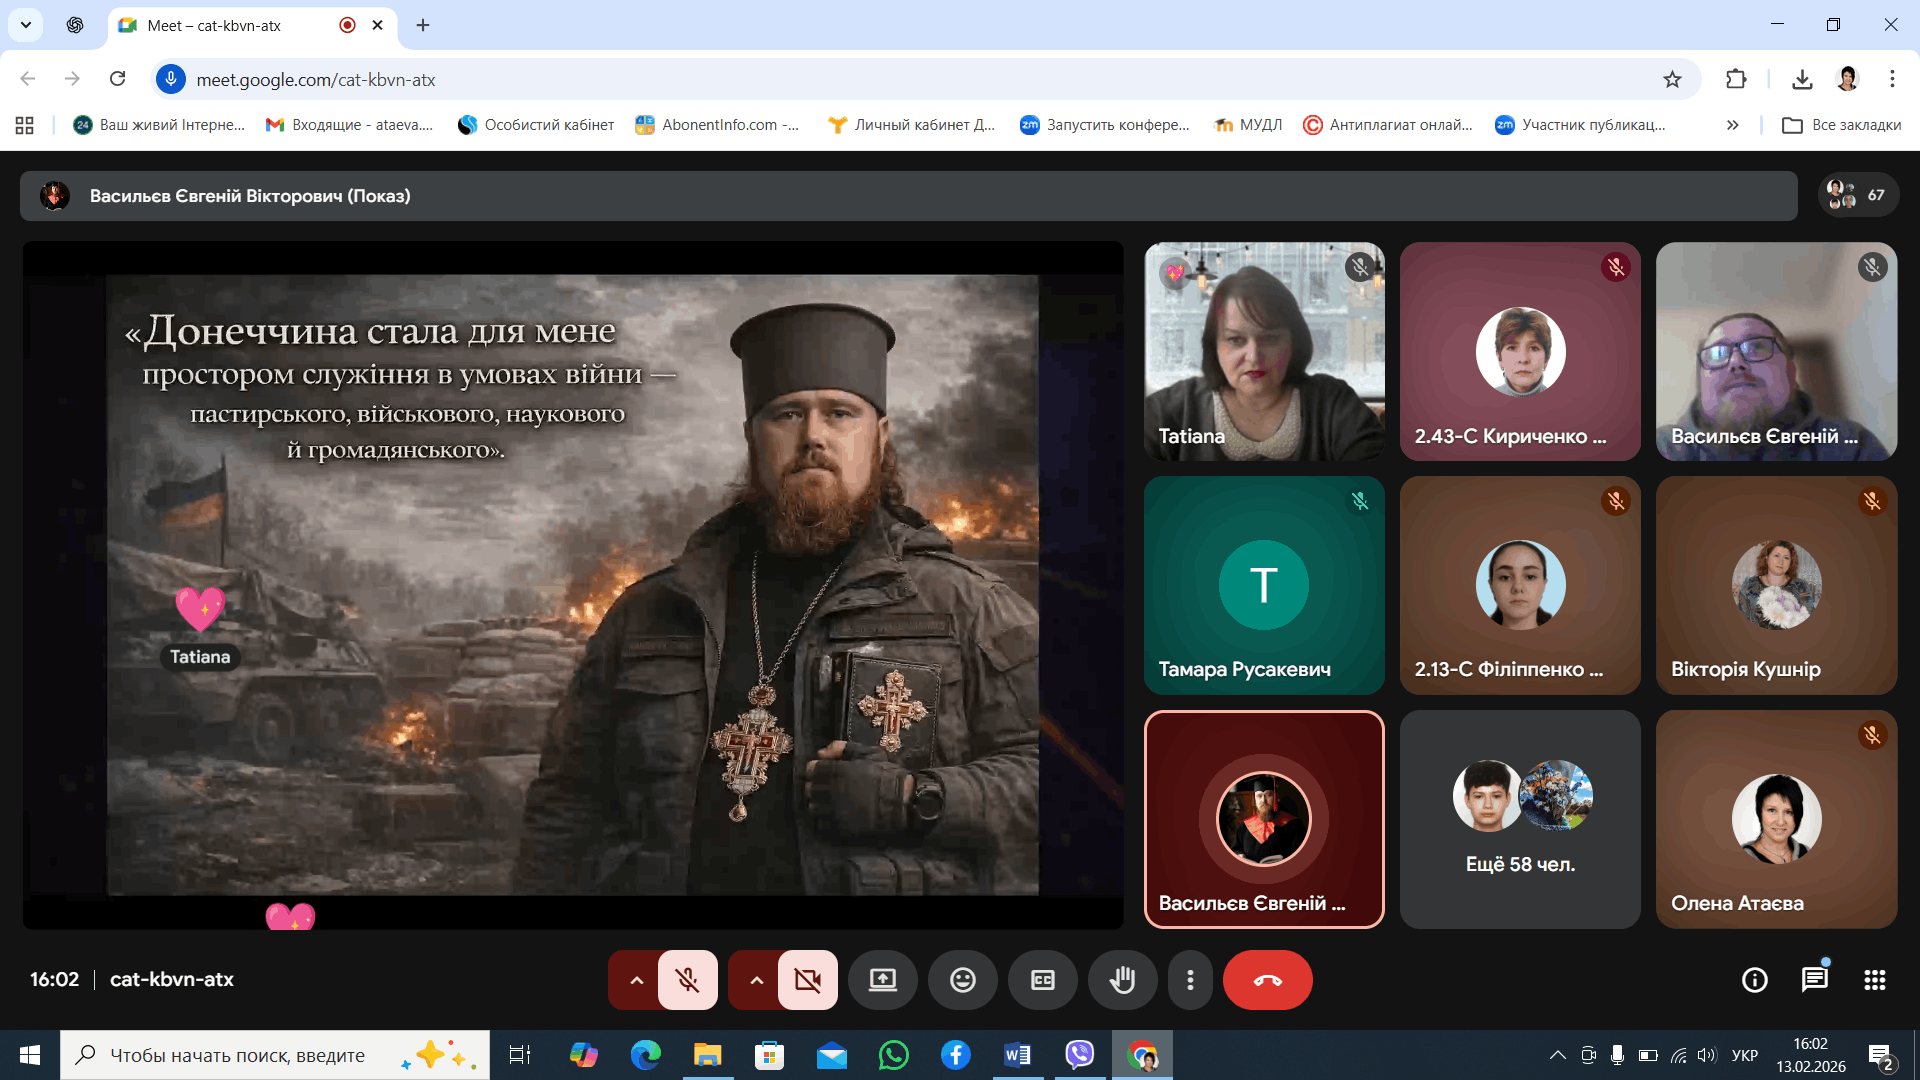Expand hidden bookmarks chevron
The image size is (1920, 1080).
pos(1732,125)
